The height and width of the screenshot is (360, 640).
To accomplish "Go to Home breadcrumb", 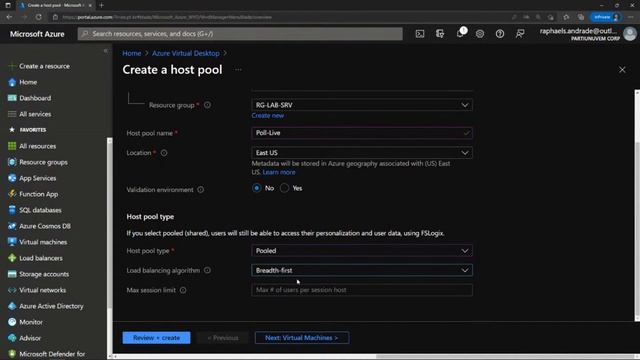I will (131, 53).
